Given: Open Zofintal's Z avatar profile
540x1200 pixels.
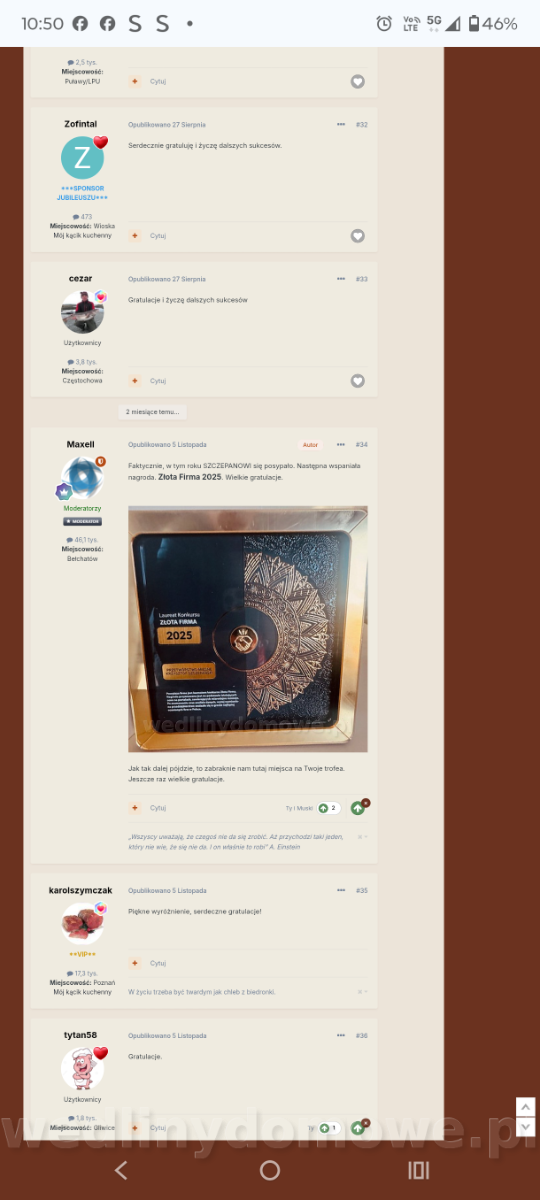Looking at the screenshot, I should (x=82, y=158).
